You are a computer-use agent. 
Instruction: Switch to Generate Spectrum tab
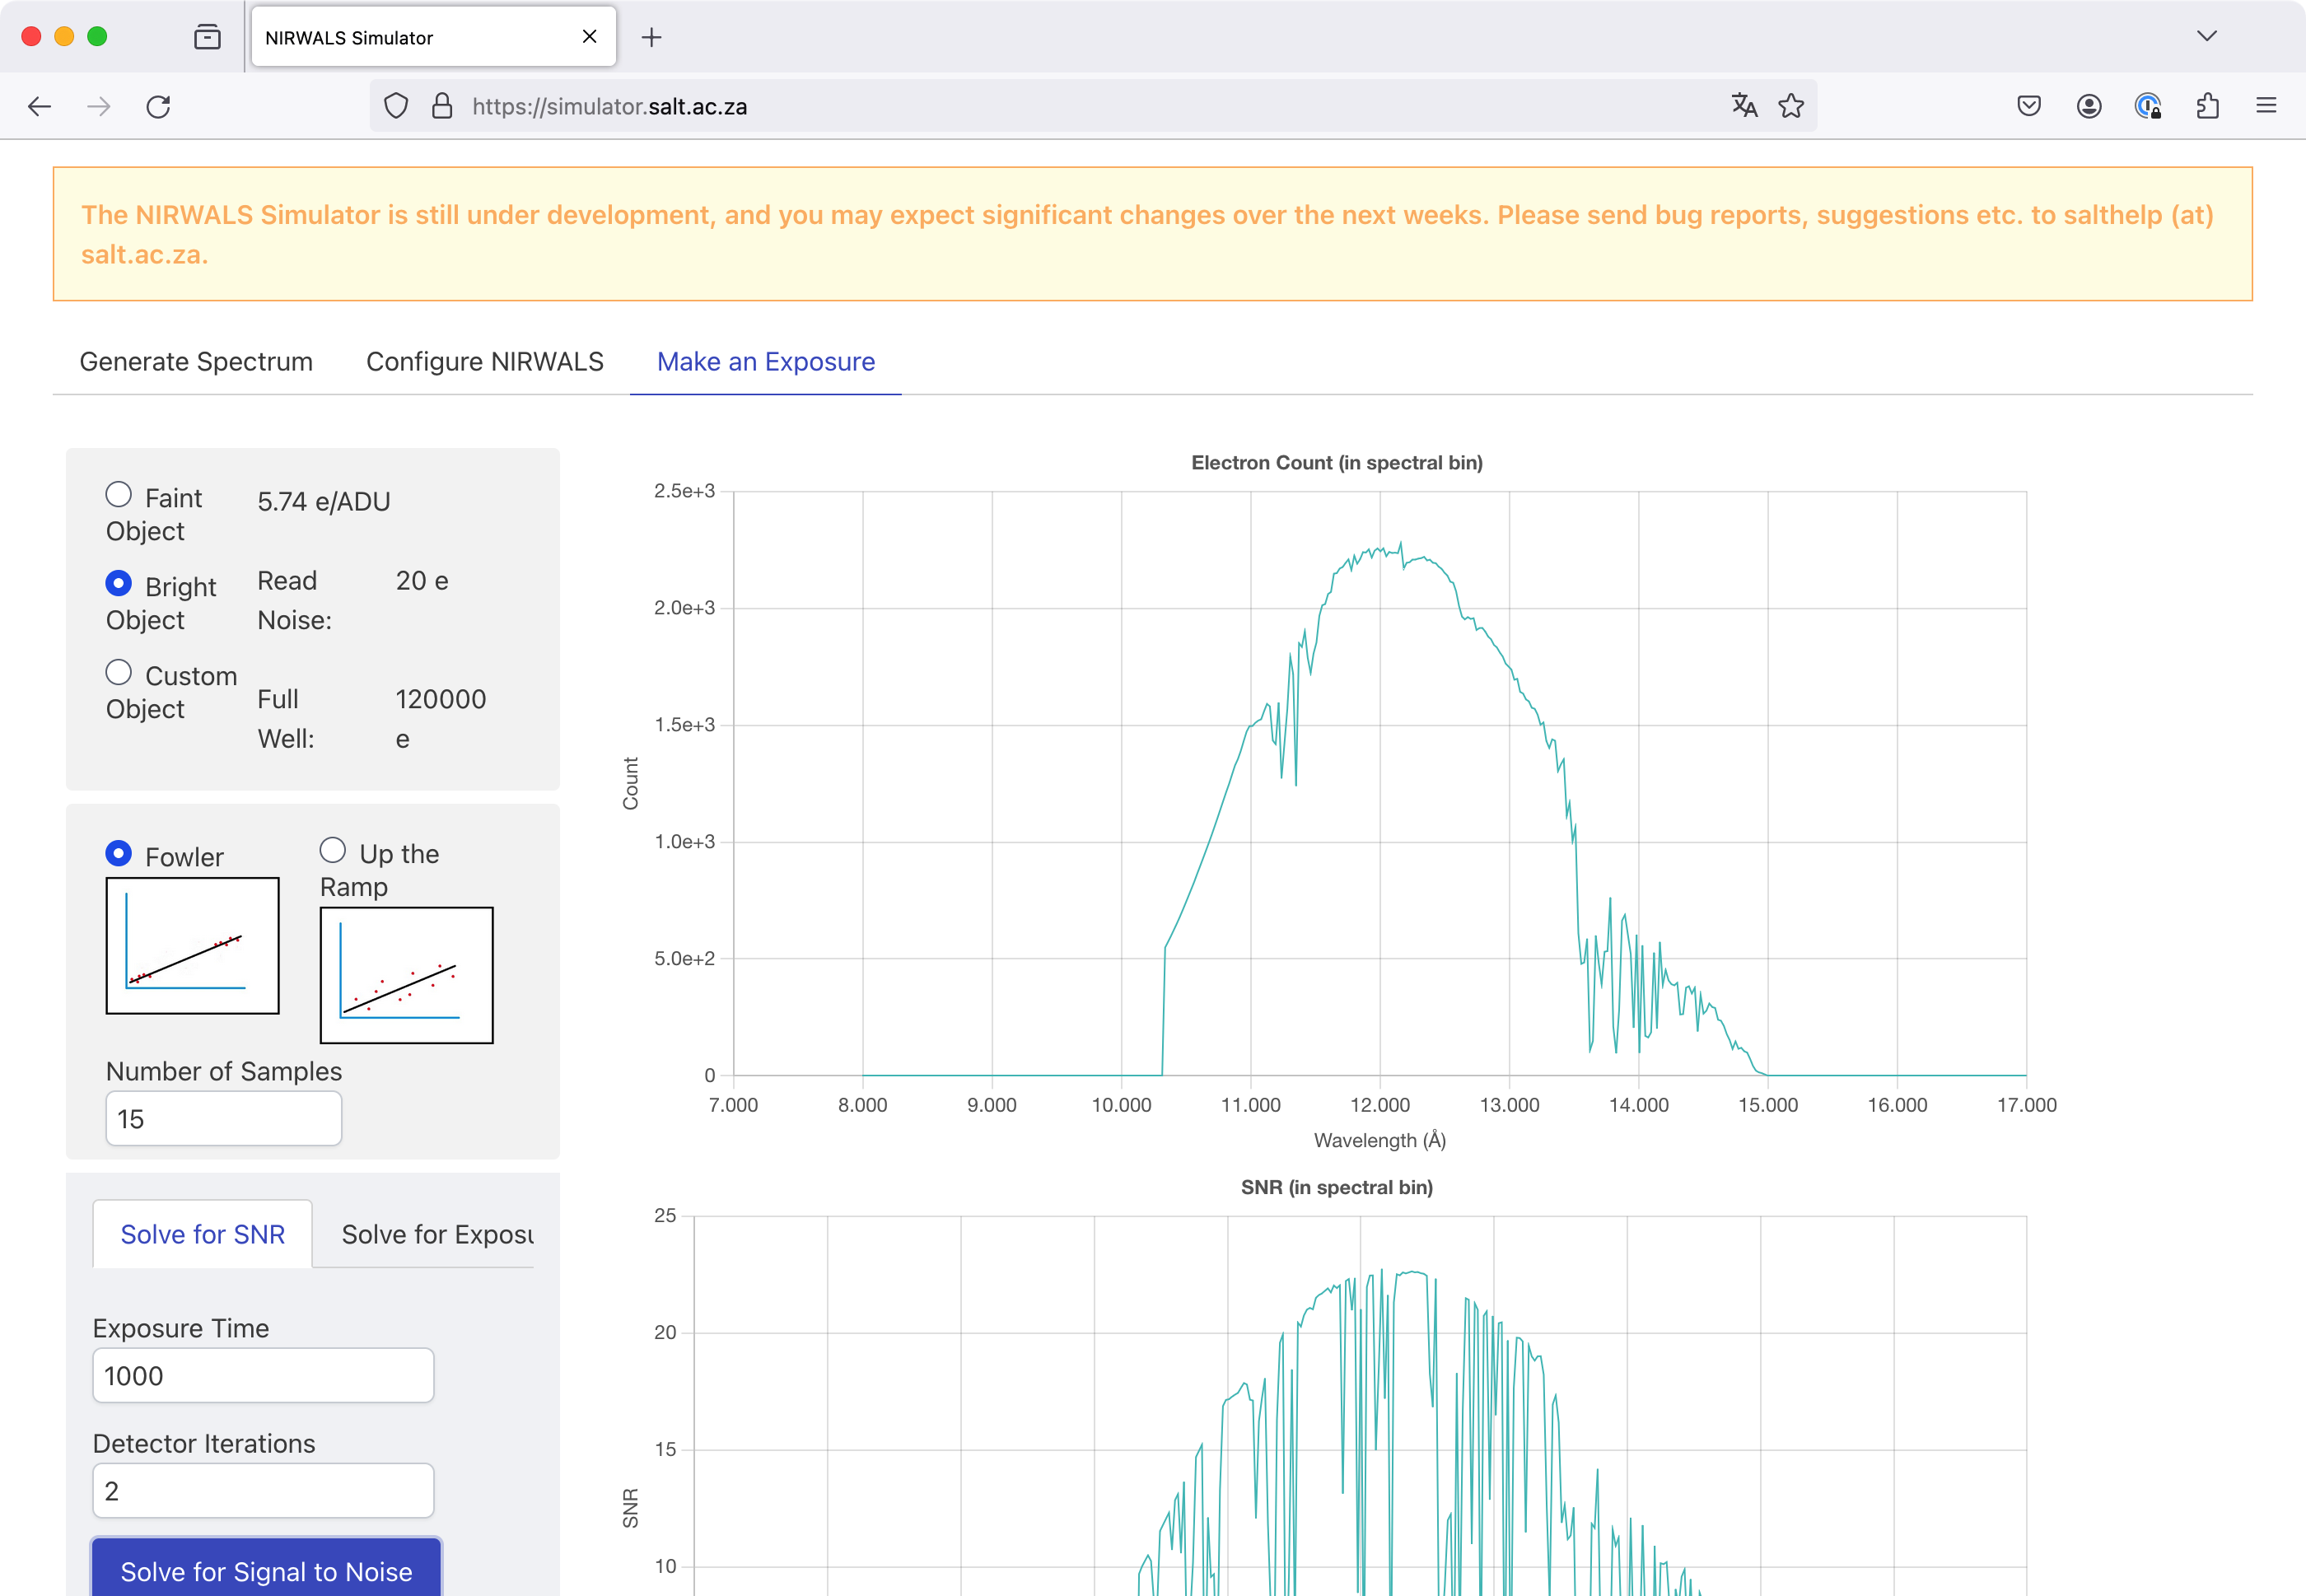click(x=196, y=362)
